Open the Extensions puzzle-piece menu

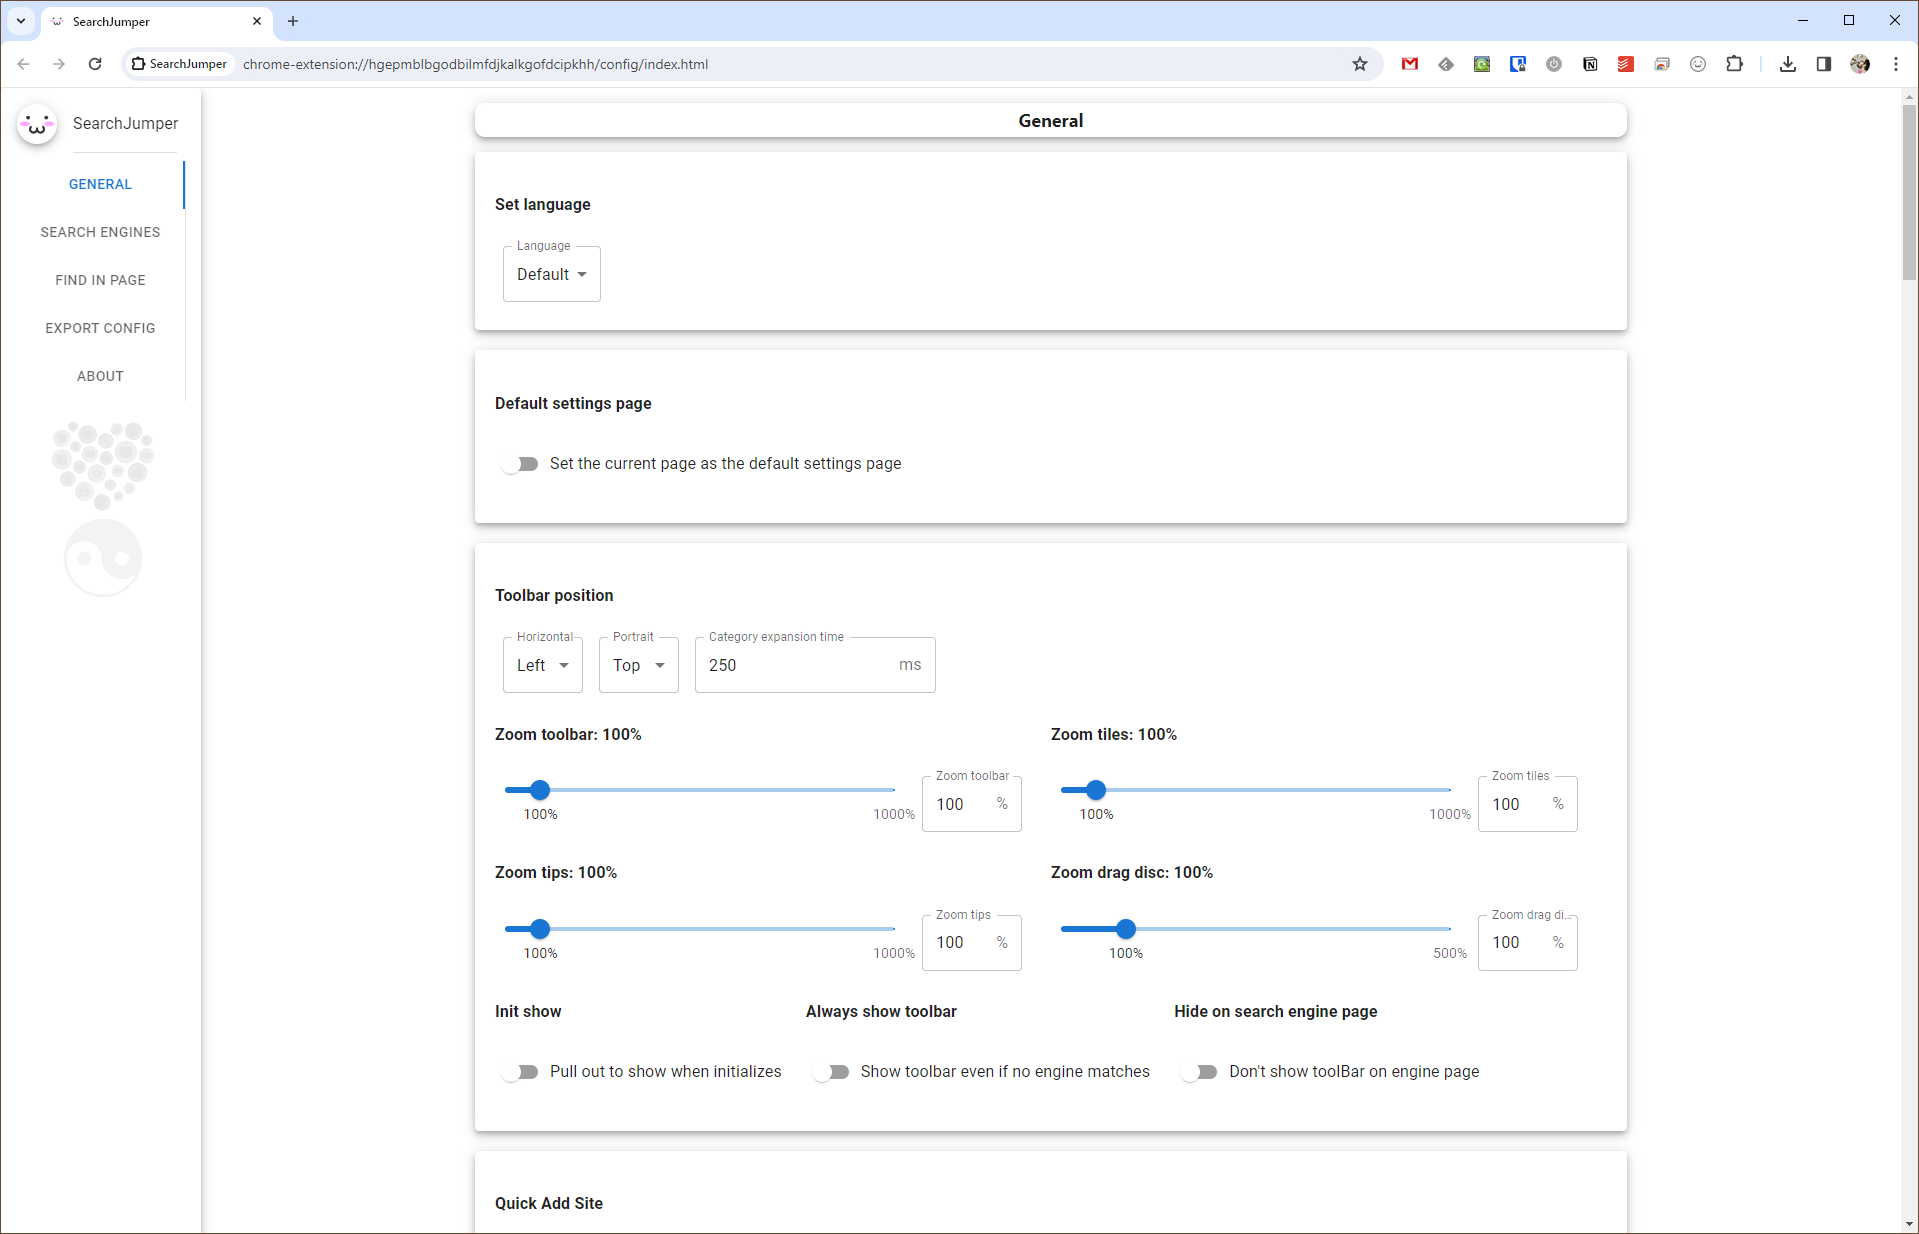[x=1734, y=64]
